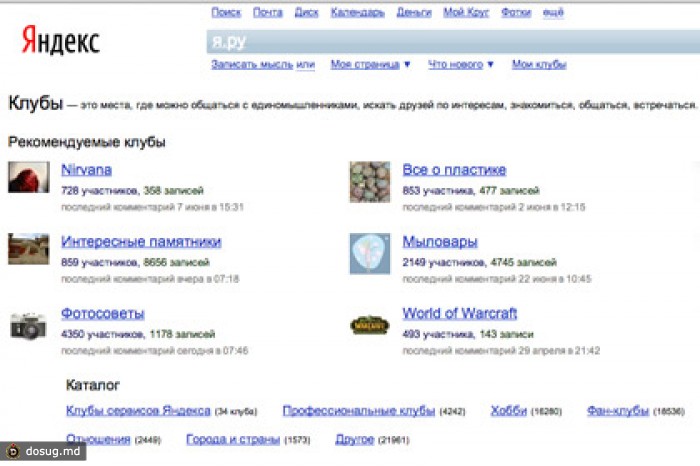Screen dimensions: 700x466
Task: Browse the Профессиональные клубы catalog category
Action: (358, 411)
